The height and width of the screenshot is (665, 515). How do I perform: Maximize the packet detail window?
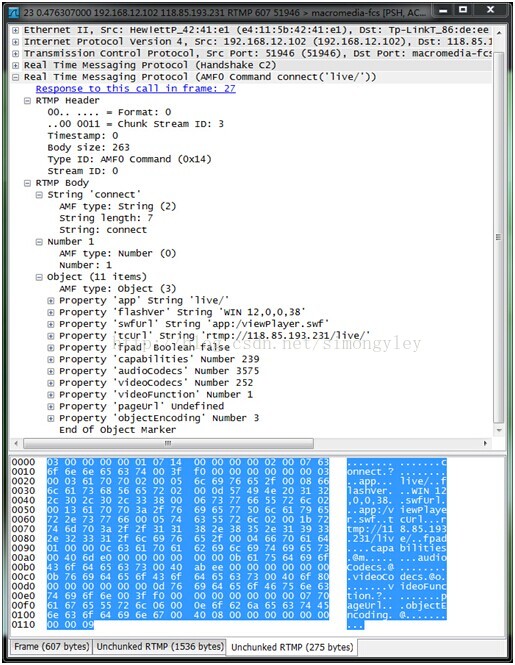(x=463, y=11)
